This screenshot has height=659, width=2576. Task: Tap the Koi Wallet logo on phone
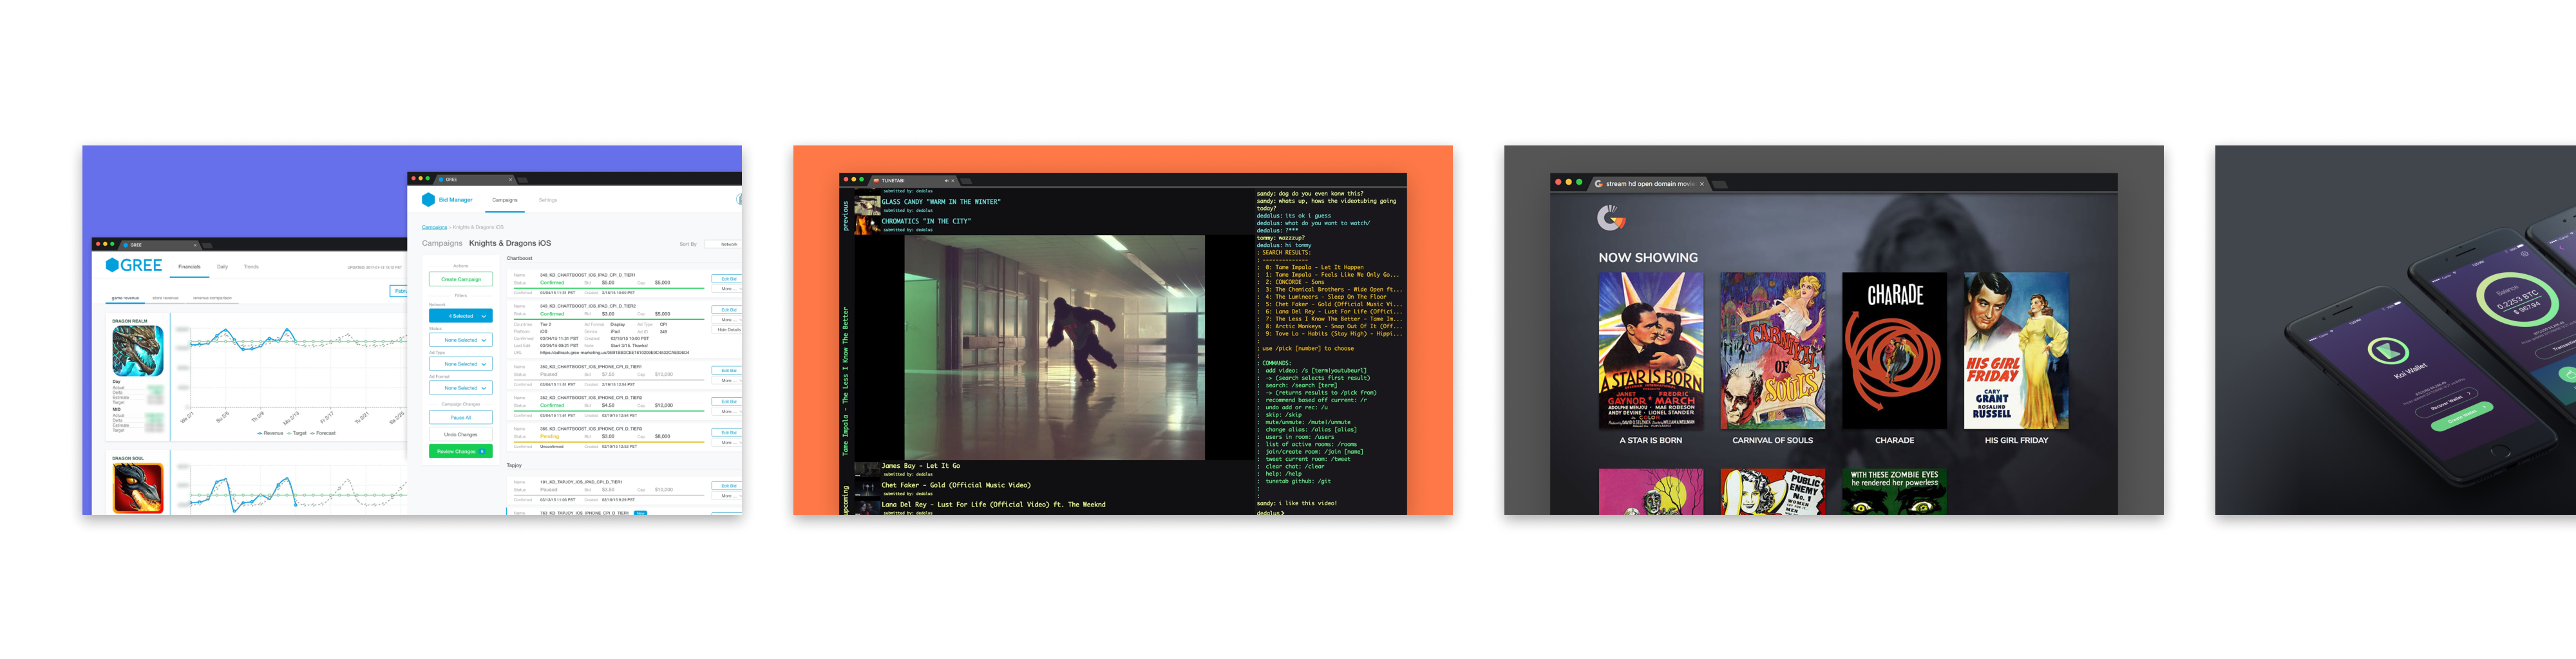tap(2388, 351)
